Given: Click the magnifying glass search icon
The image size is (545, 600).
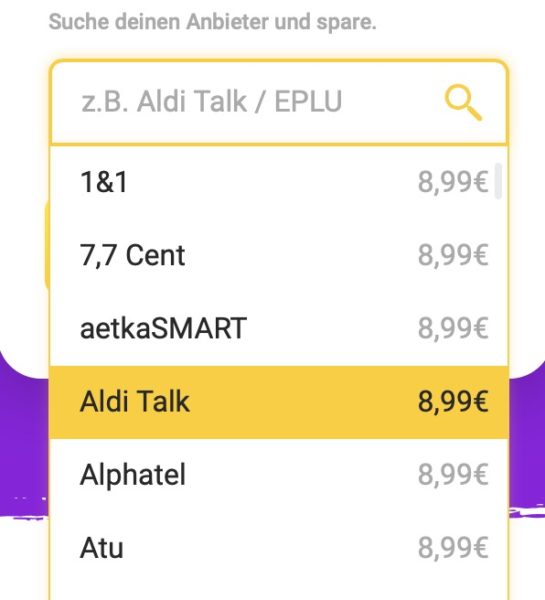Looking at the screenshot, I should (463, 103).
